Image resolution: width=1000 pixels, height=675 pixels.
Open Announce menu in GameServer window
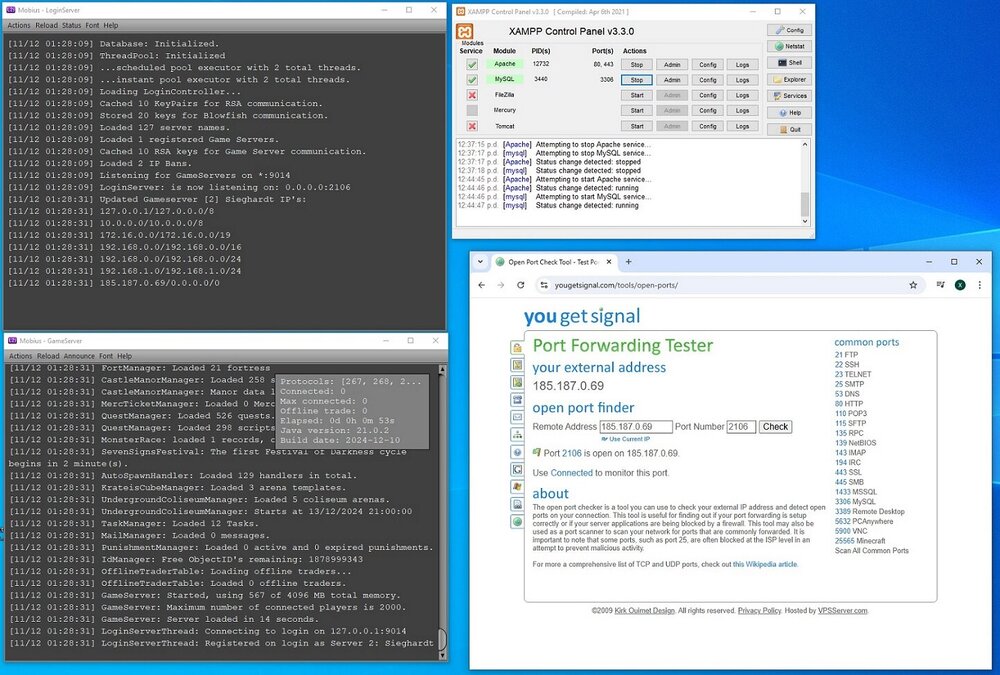(x=79, y=356)
